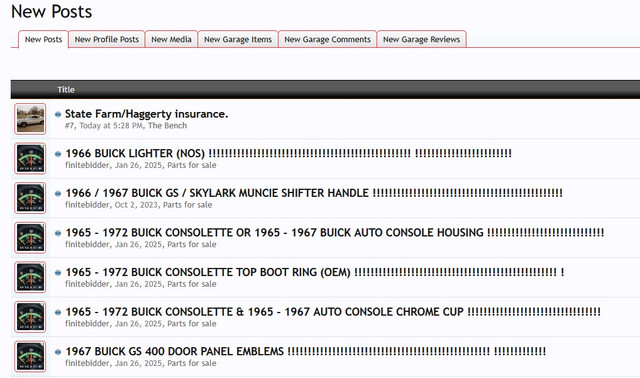Open GS 400 Door Panel Emblems thread
Screen dimensions: 640x378
click(x=305, y=351)
